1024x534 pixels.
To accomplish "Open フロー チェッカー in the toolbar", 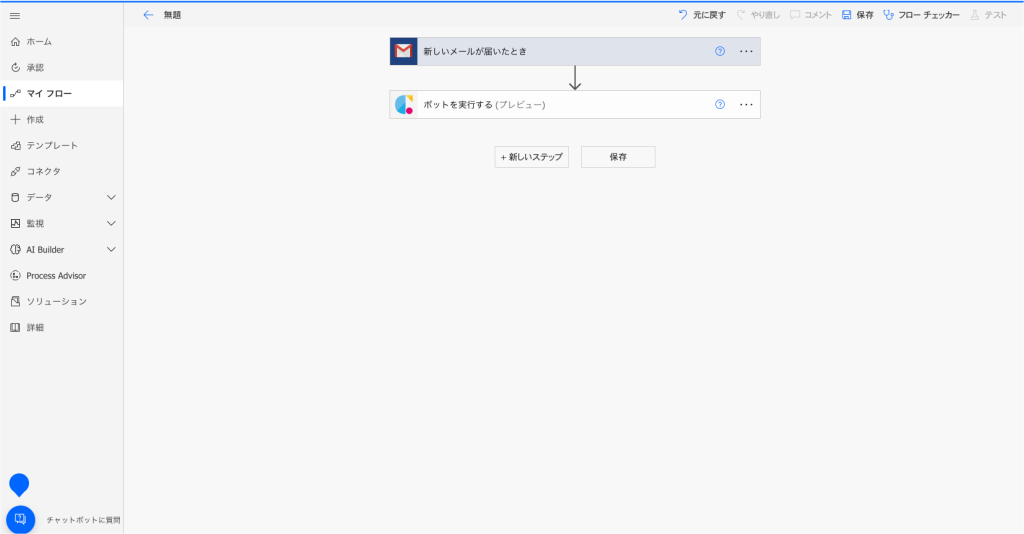I will click(921, 15).
